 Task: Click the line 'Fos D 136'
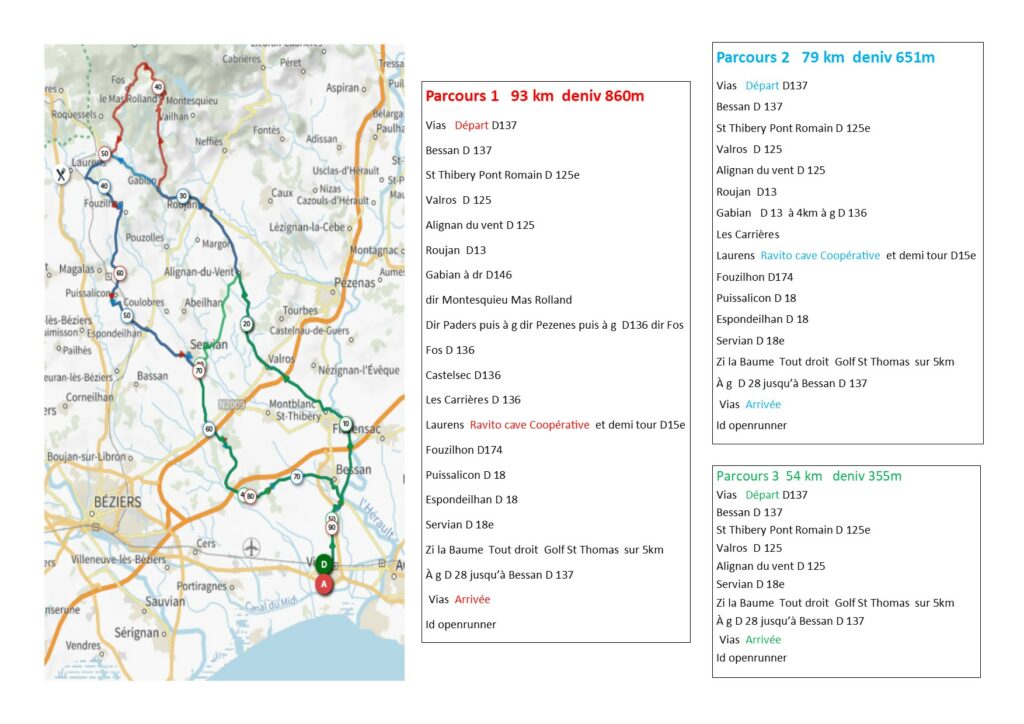click(x=450, y=350)
